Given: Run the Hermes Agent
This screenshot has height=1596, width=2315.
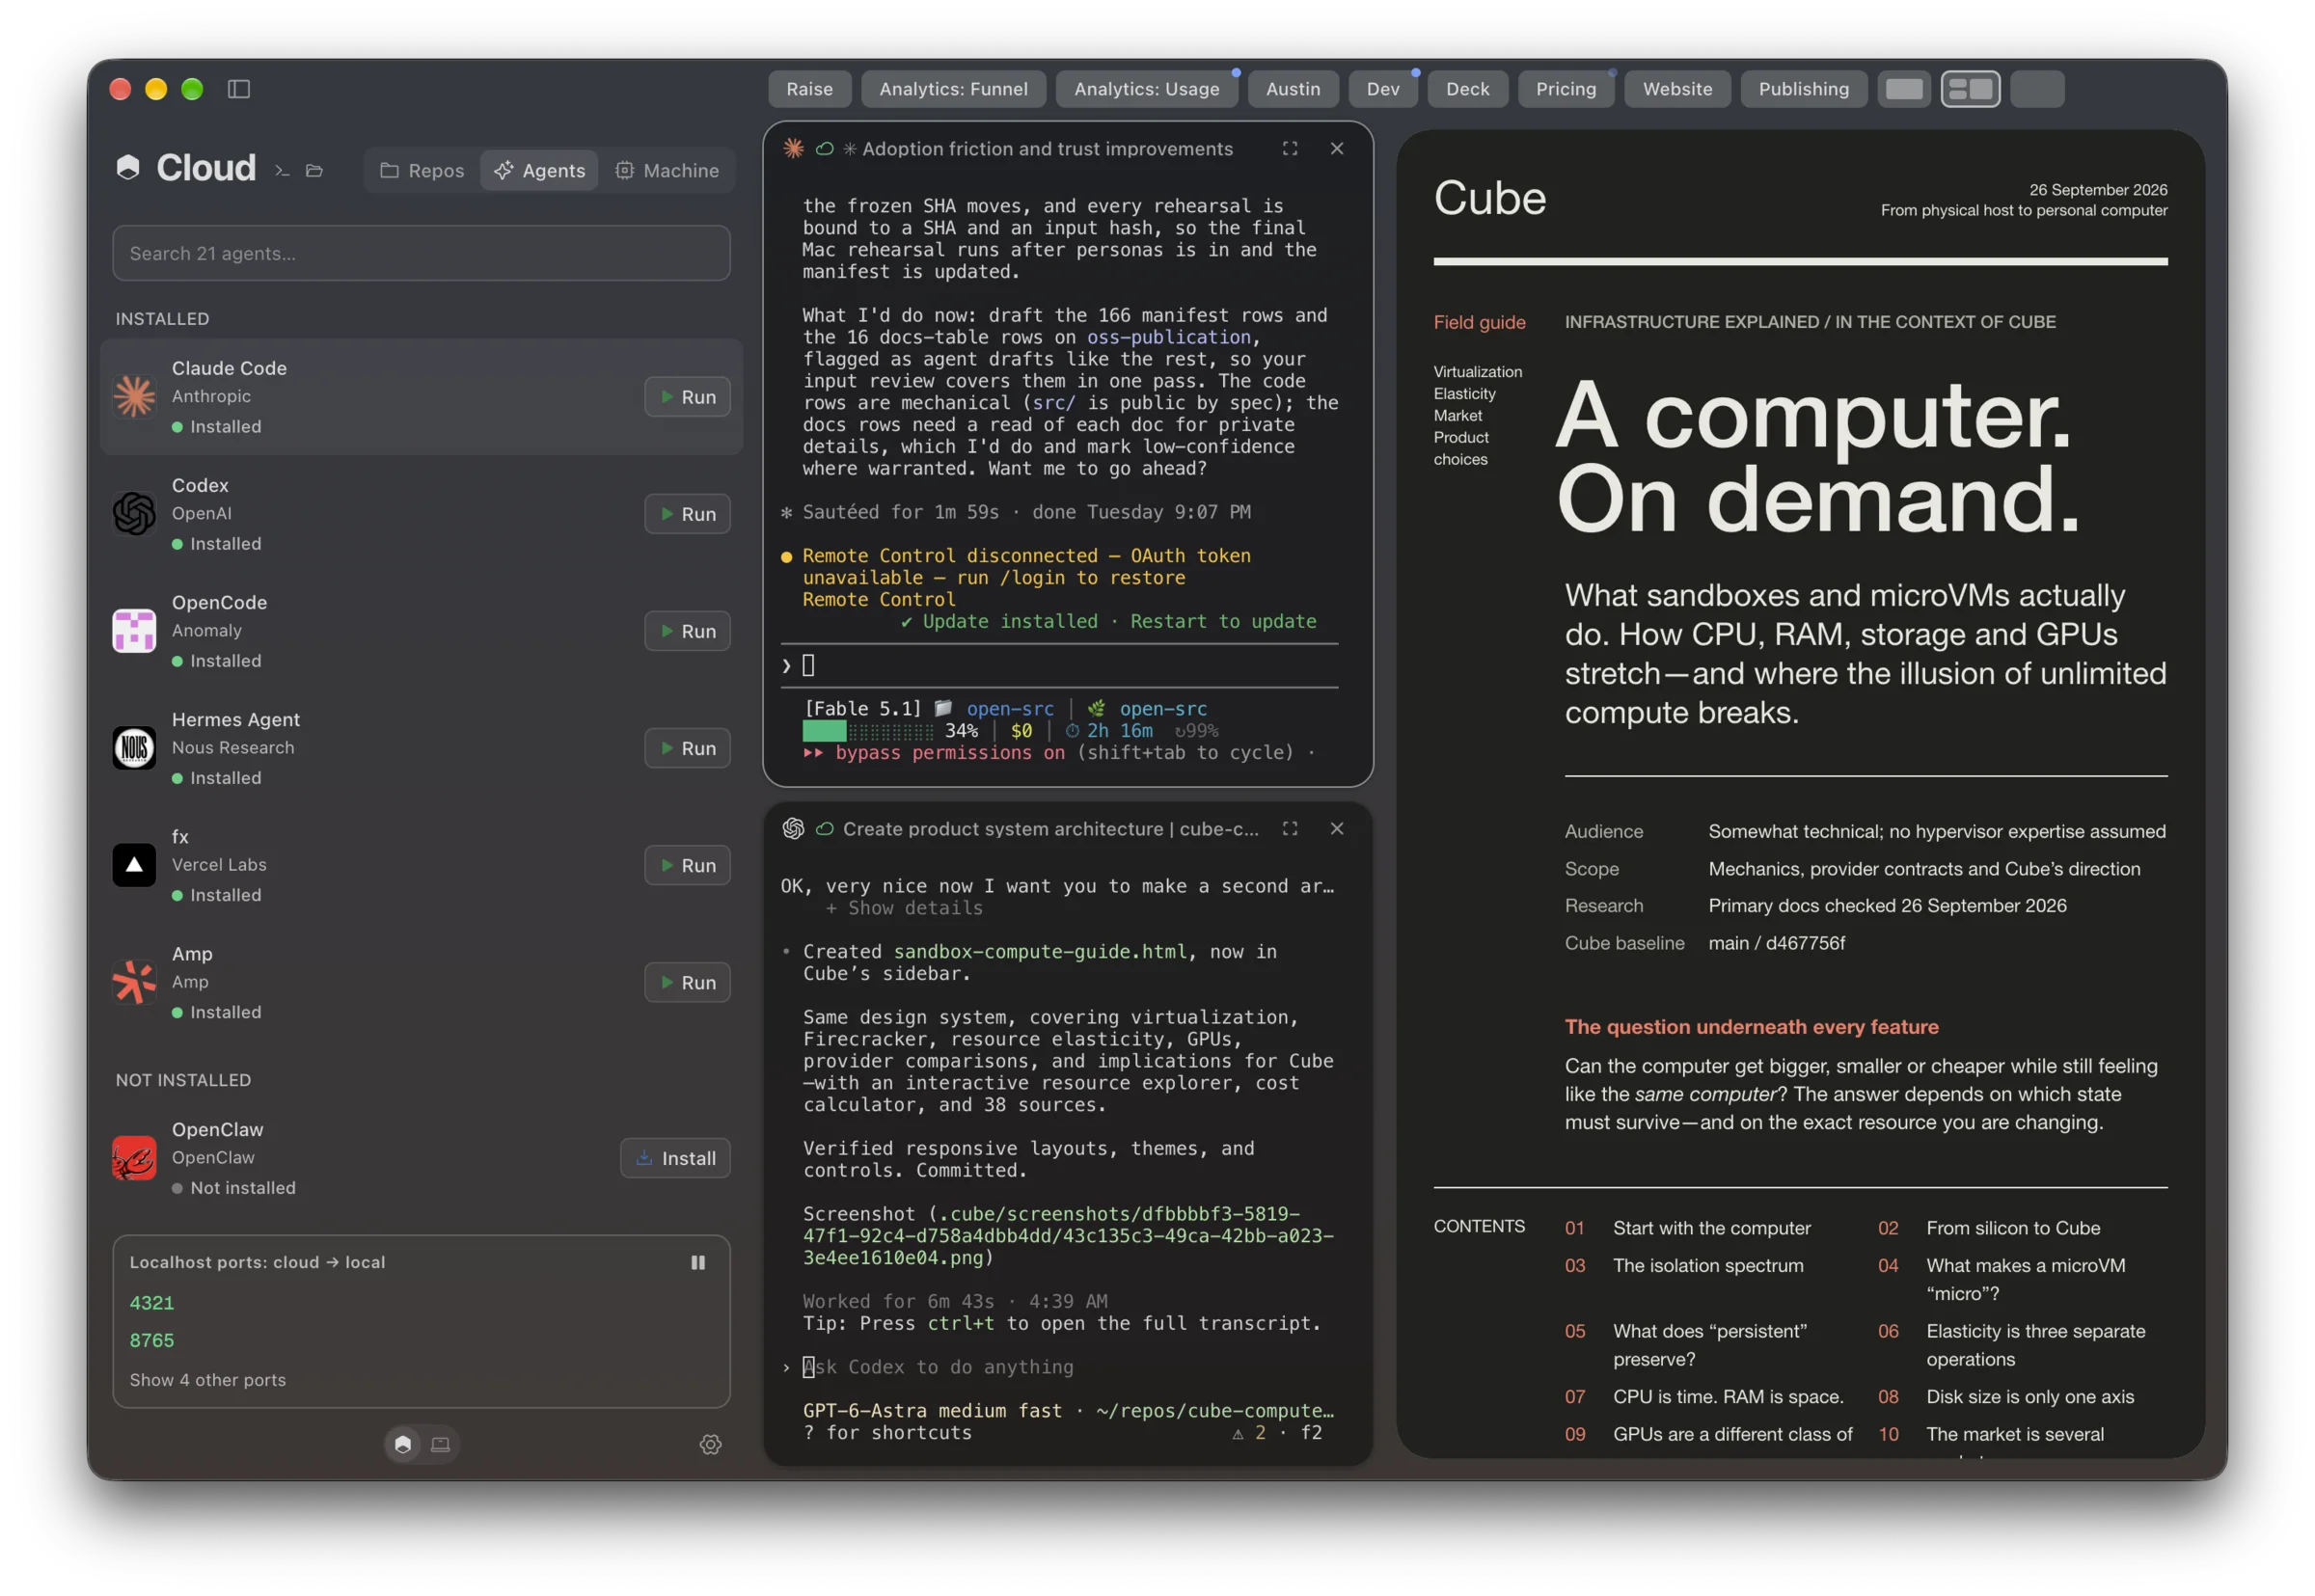Looking at the screenshot, I should point(687,747).
